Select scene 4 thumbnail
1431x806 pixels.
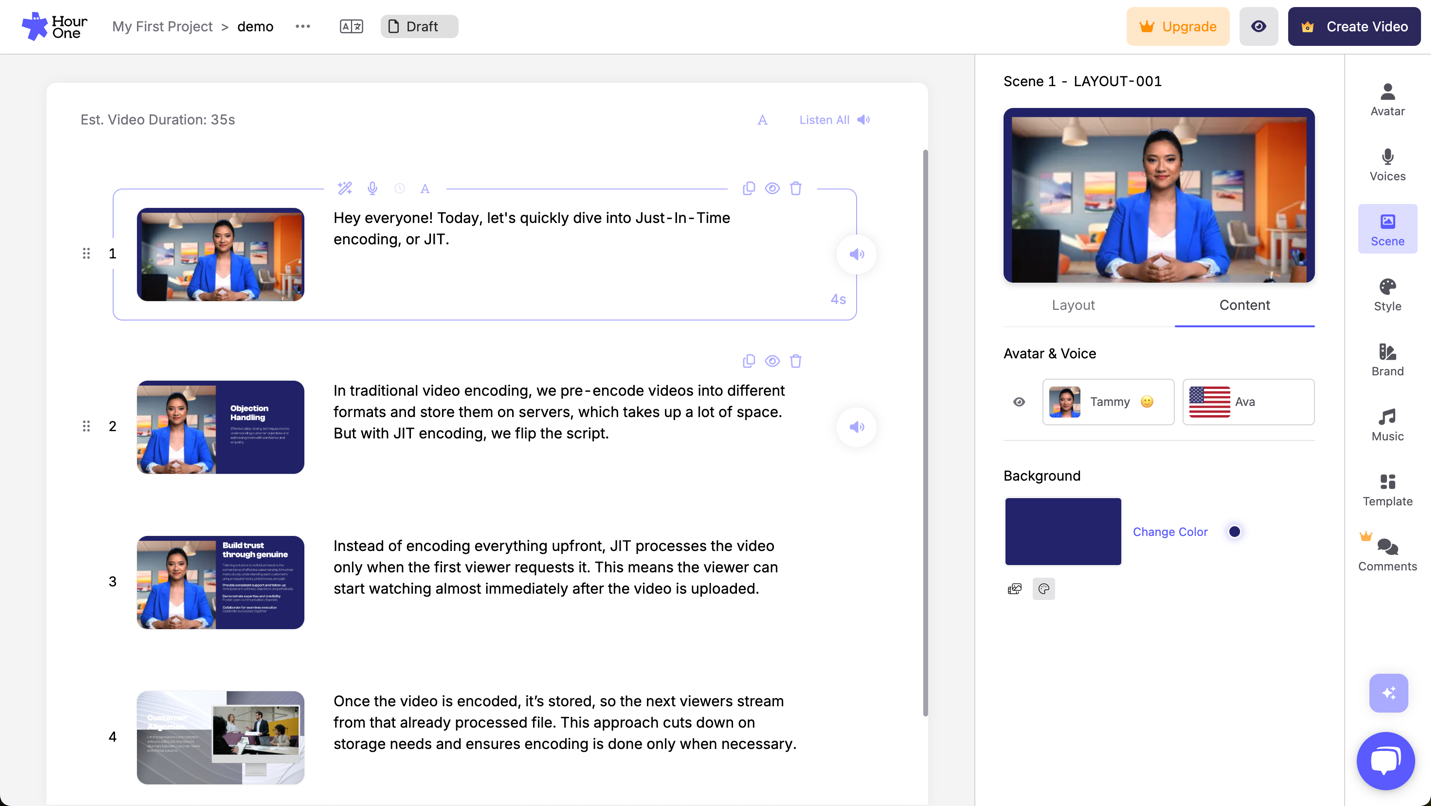(x=221, y=737)
